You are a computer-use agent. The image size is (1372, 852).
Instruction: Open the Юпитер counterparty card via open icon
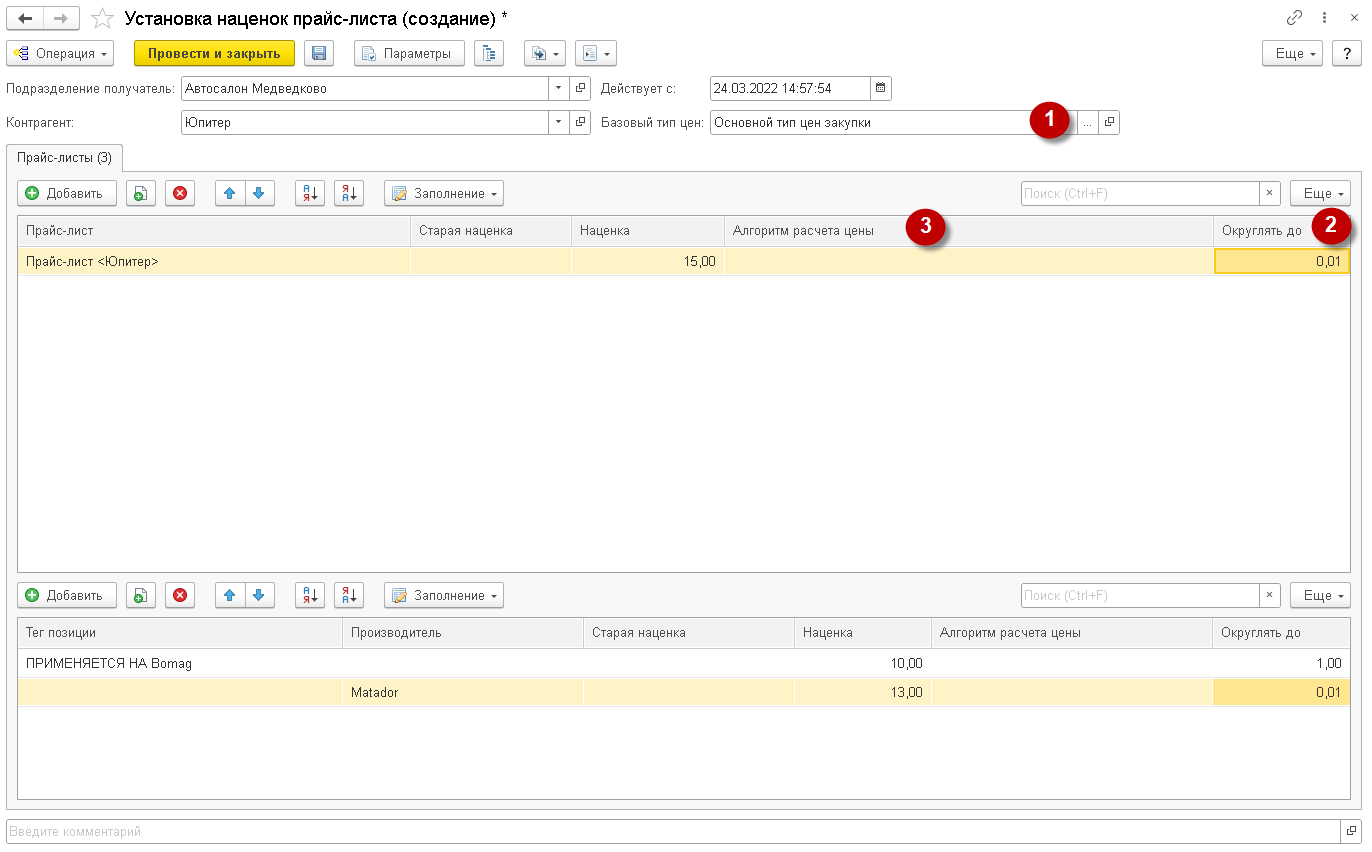pos(580,122)
